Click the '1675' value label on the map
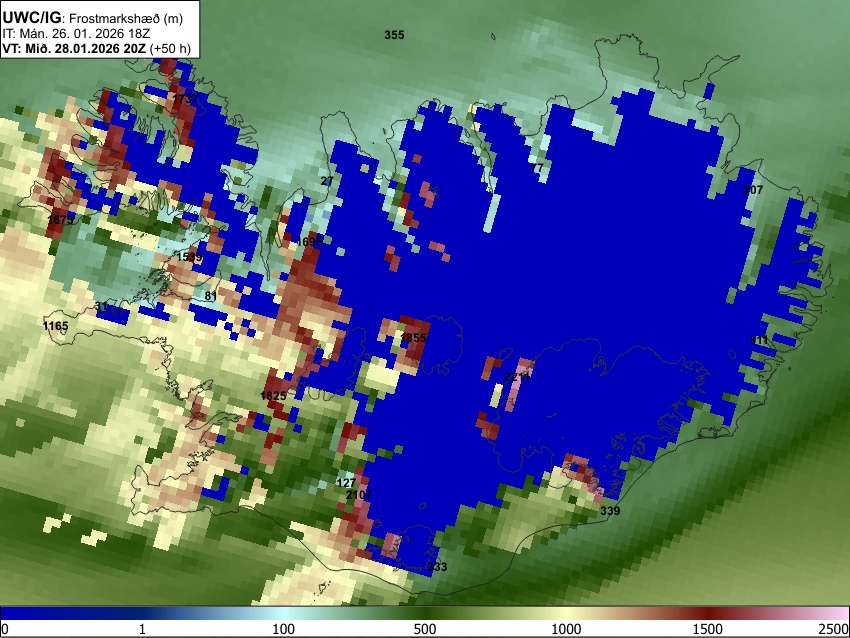 point(60,220)
